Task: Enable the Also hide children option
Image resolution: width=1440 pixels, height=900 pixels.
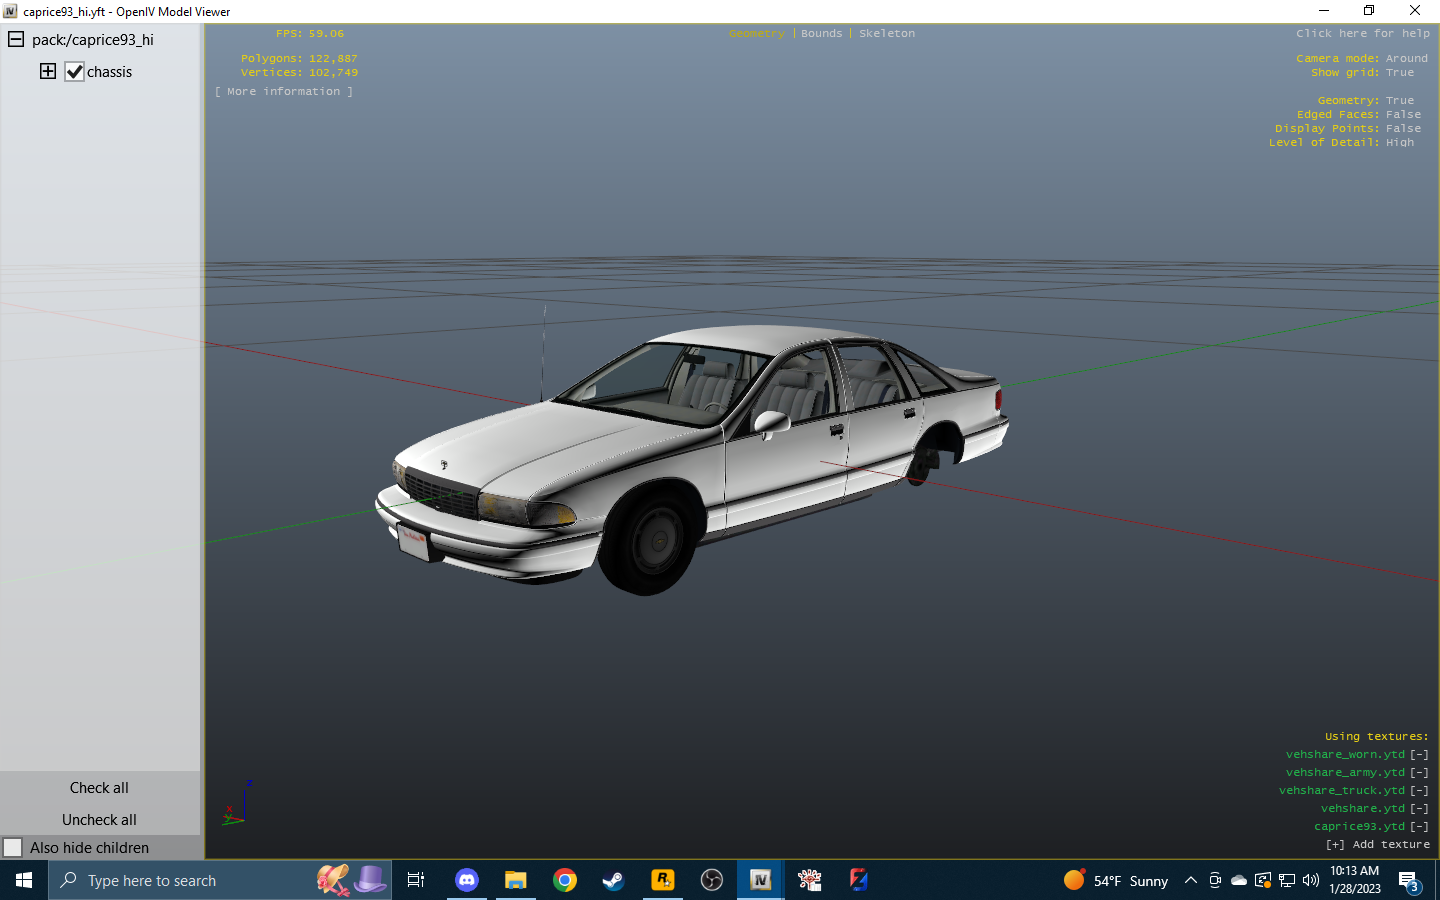Action: [14, 847]
